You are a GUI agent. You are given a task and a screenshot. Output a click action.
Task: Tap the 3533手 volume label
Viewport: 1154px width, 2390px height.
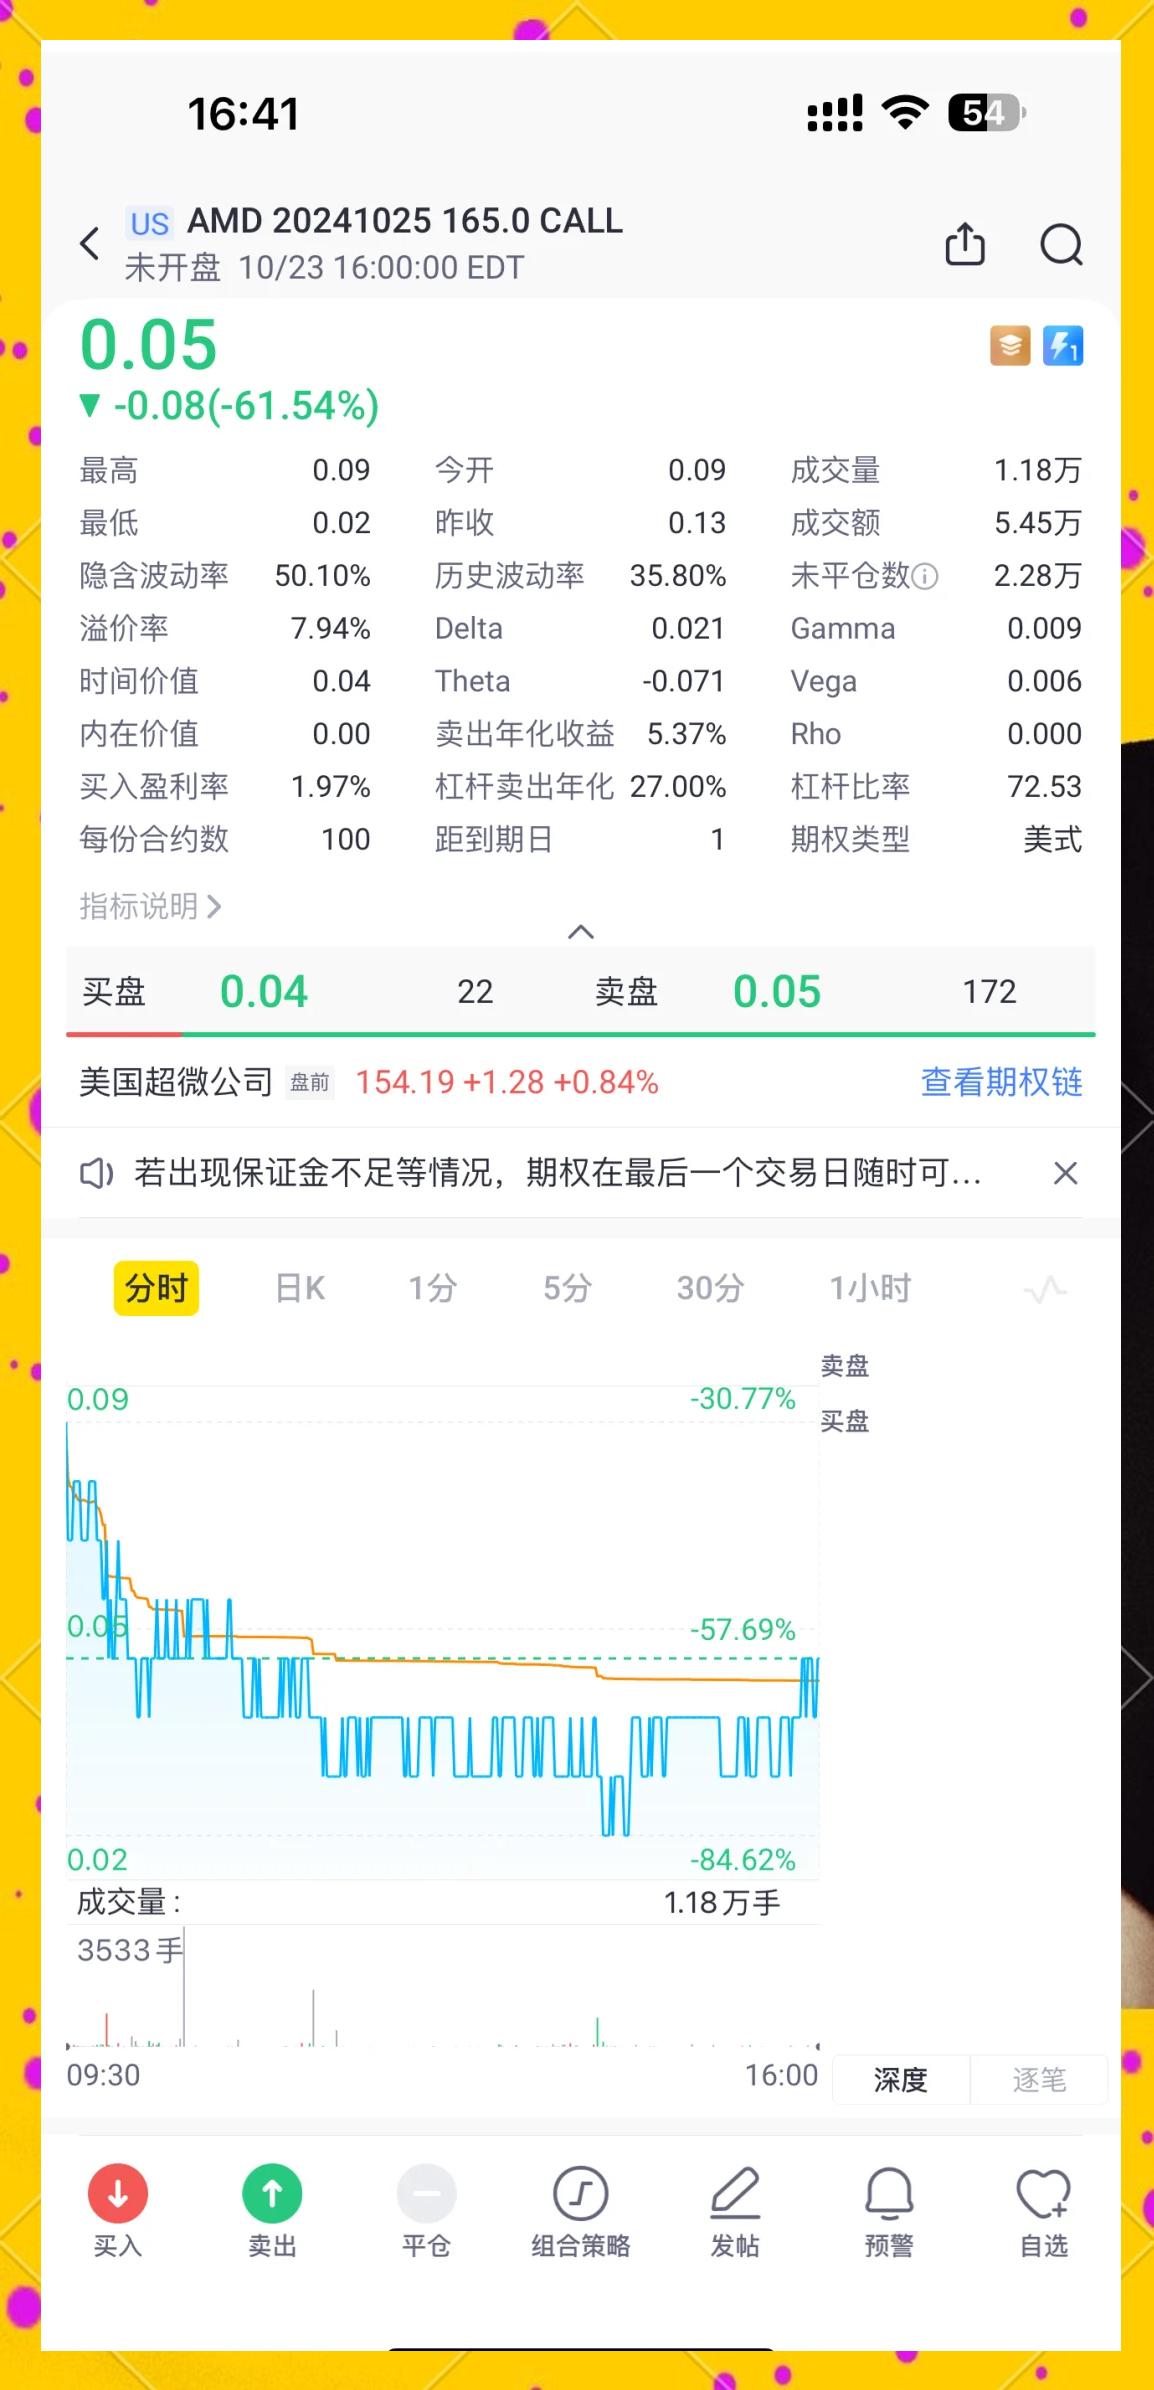click(130, 1950)
